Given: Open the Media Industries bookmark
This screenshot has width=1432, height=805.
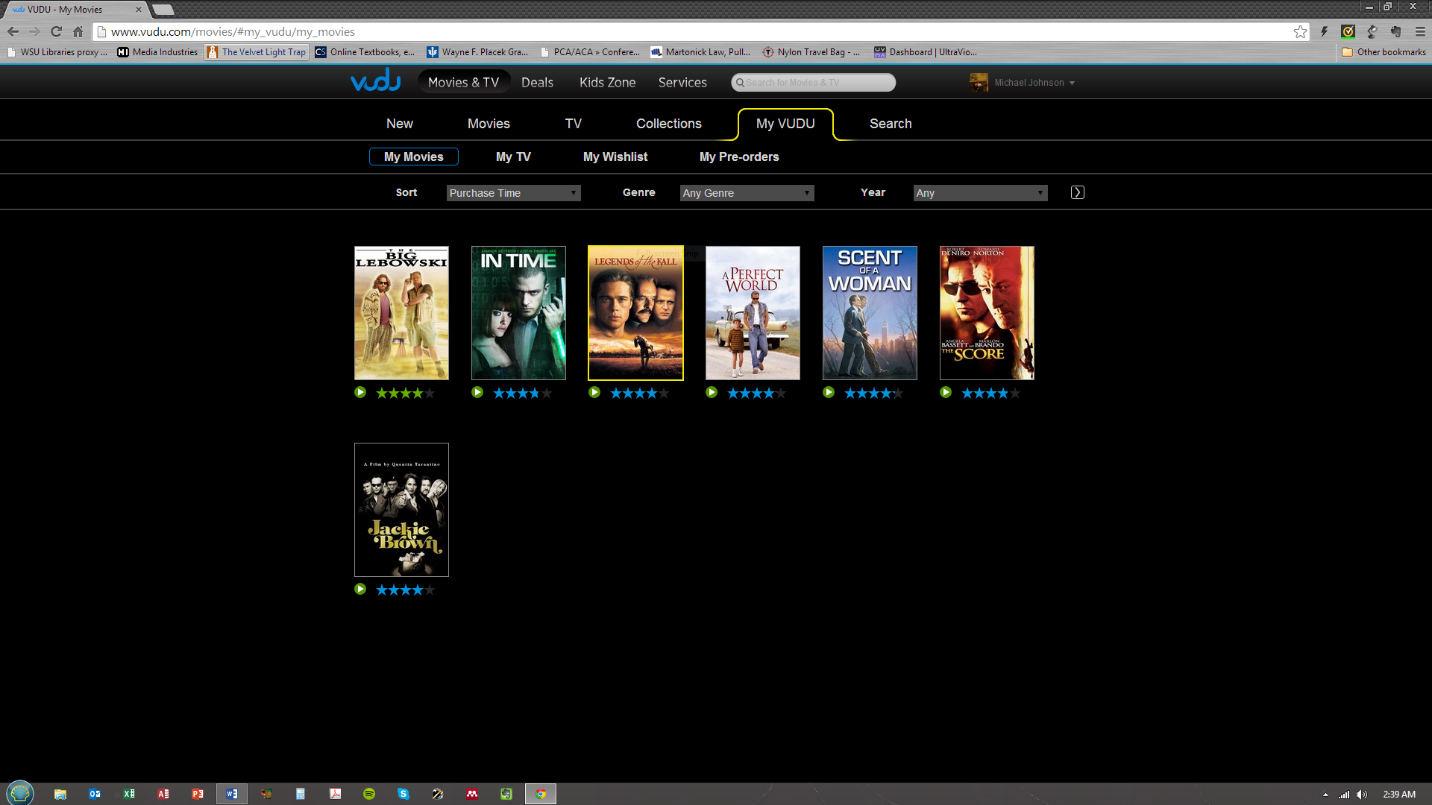Looking at the screenshot, I should (x=158, y=52).
